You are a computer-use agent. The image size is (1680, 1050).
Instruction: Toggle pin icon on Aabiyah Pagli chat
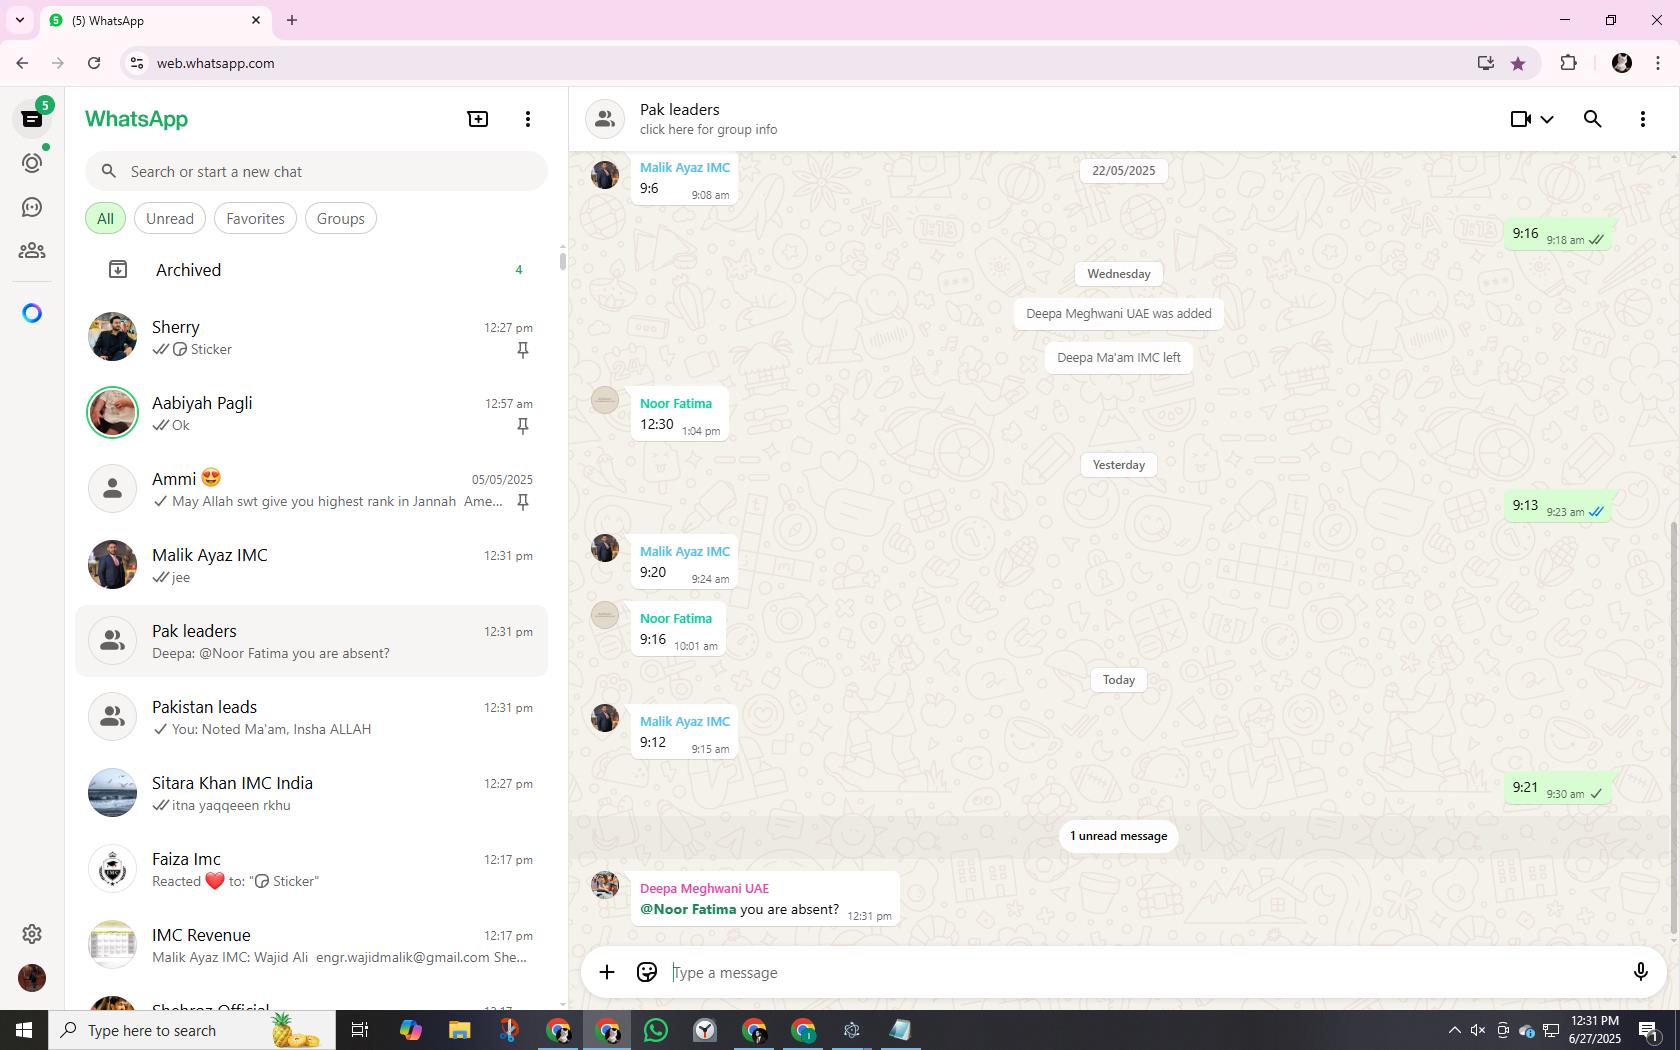tap(522, 426)
